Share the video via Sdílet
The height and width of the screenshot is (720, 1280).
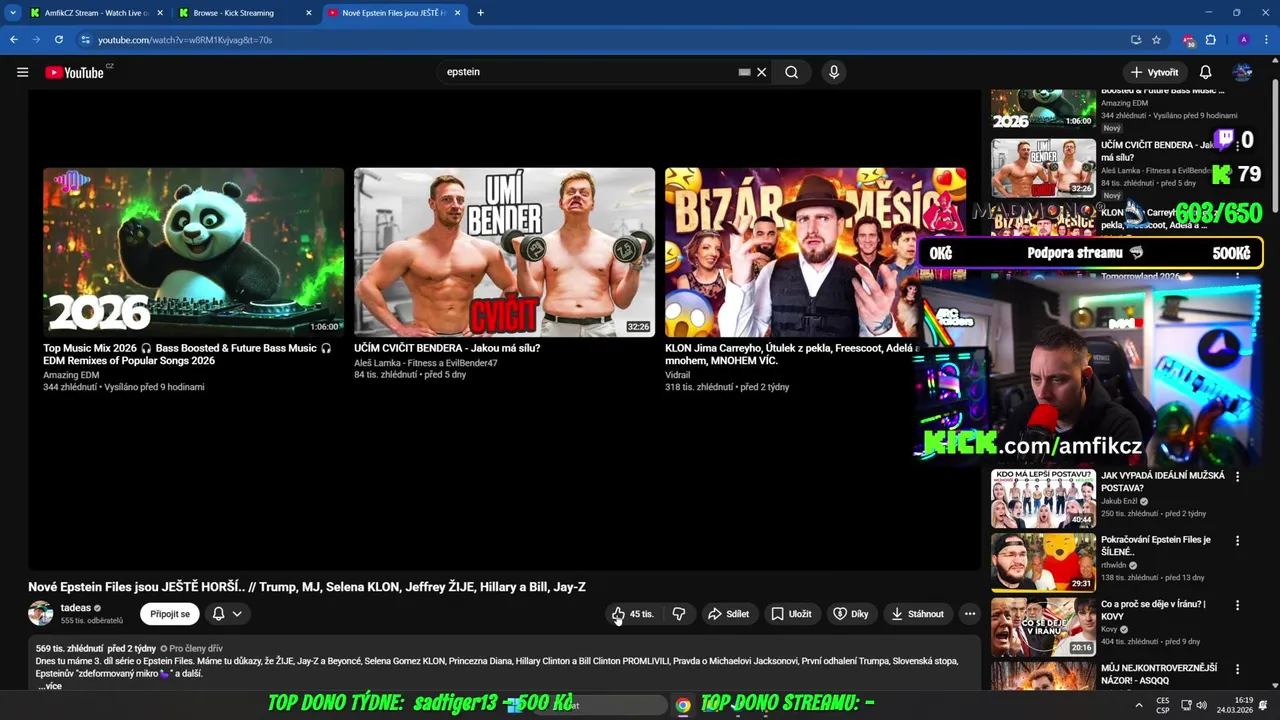pyautogui.click(x=729, y=614)
